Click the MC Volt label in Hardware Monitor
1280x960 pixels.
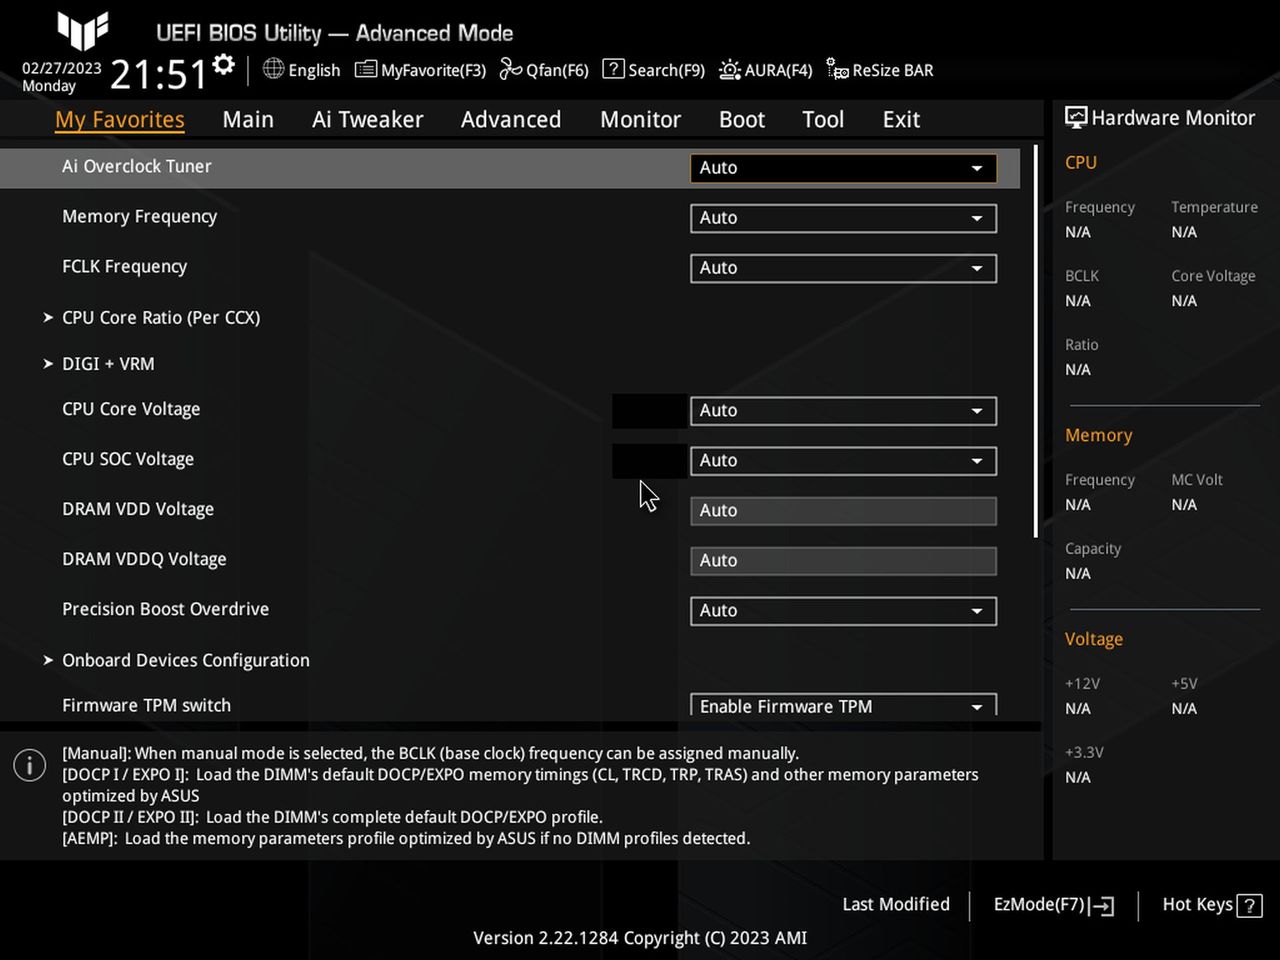coord(1197,480)
